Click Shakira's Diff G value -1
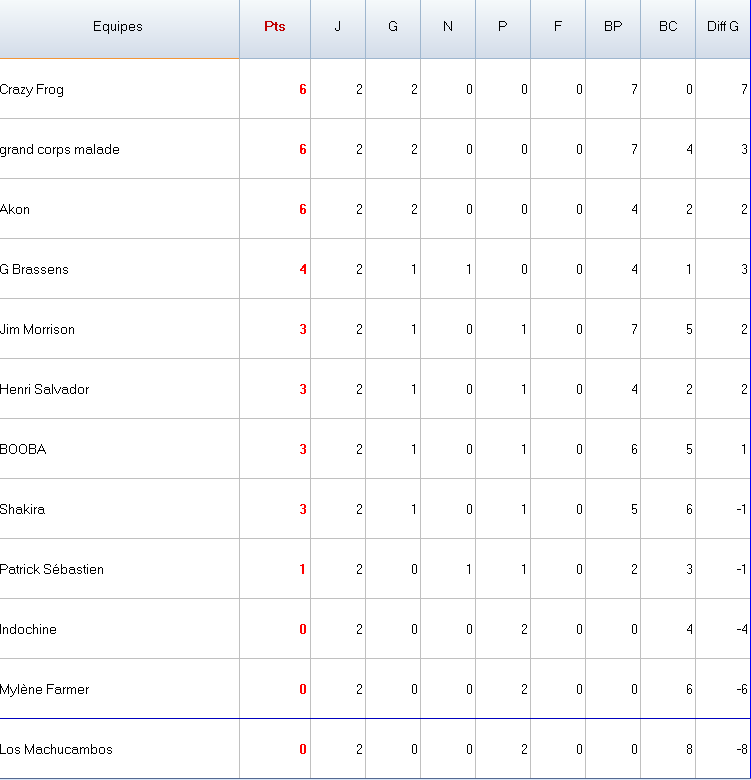Image resolution: width=751 pixels, height=780 pixels. (x=742, y=509)
